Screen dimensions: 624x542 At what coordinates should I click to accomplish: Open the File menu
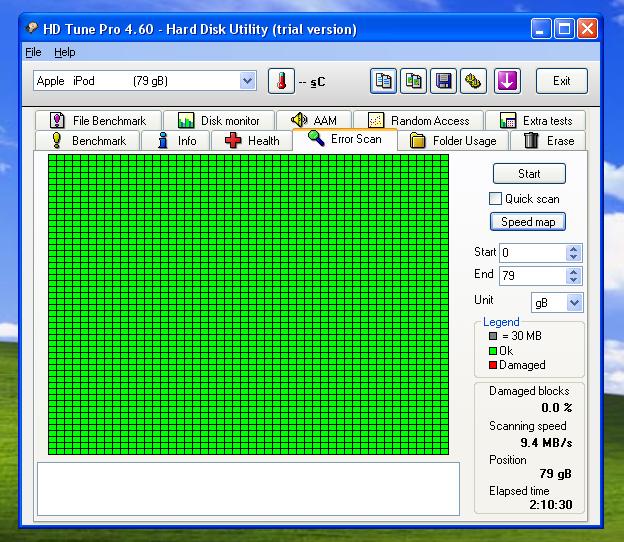point(33,52)
